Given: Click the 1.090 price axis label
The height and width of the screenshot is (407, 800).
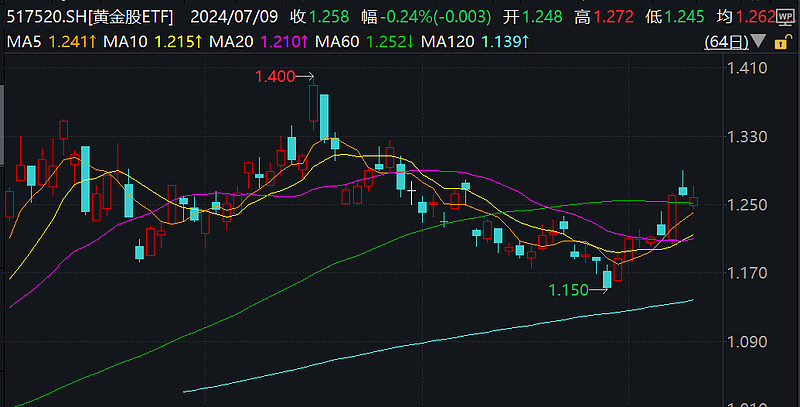Looking at the screenshot, I should point(747,342).
